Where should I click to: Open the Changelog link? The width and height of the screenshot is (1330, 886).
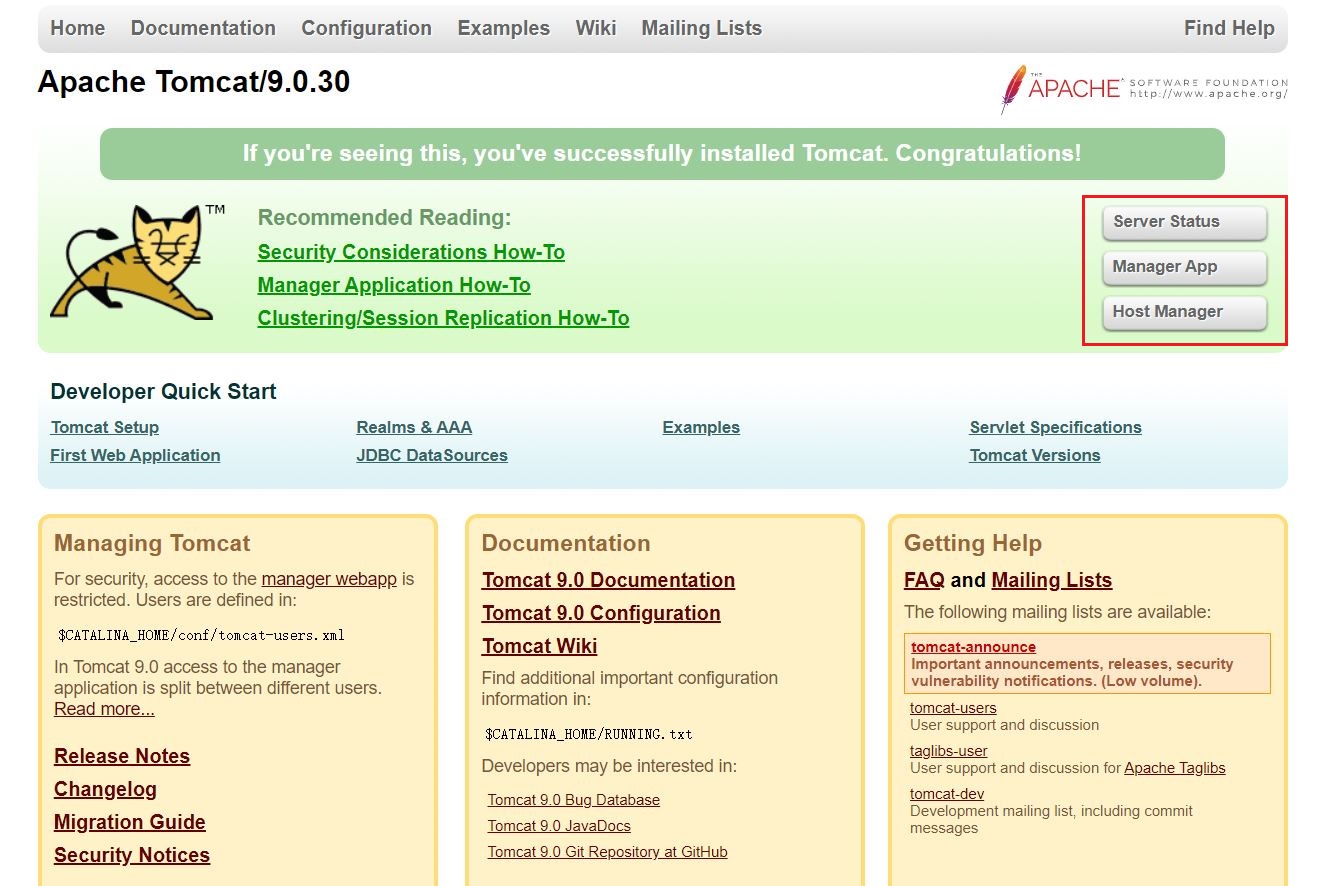[105, 789]
